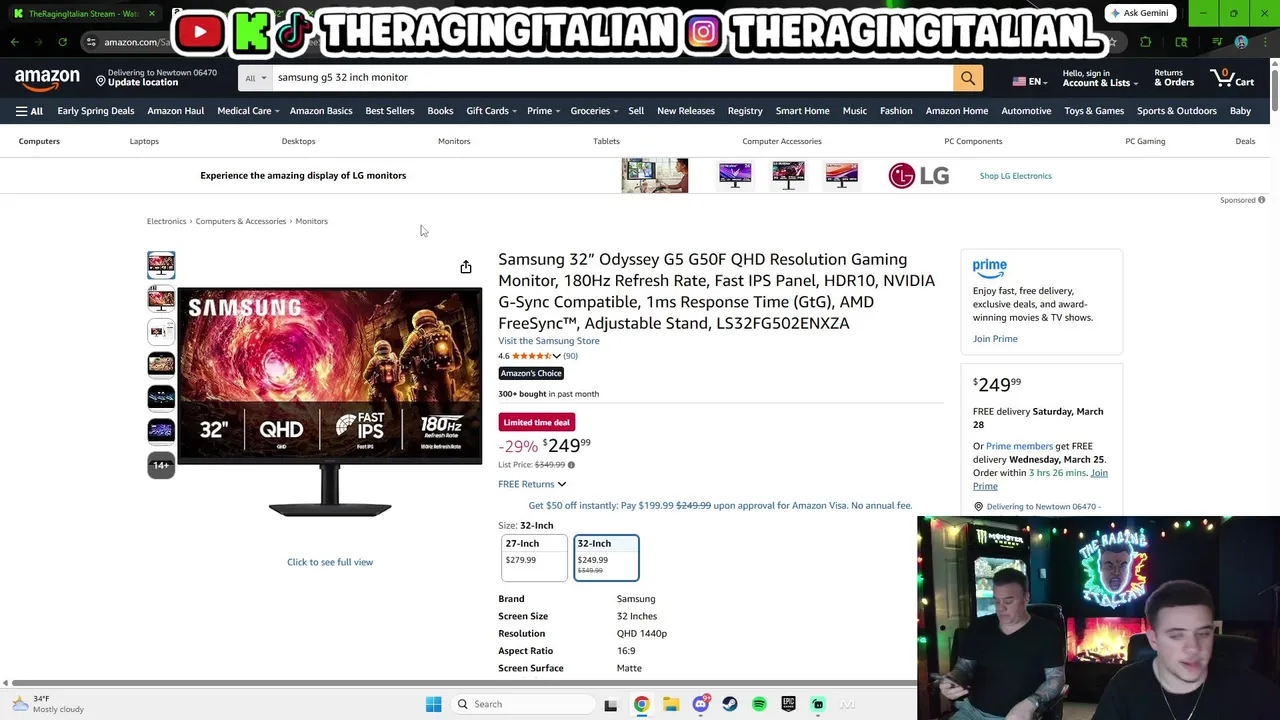Open the shopping cart icon
The image size is (1280, 720).
[1232, 78]
